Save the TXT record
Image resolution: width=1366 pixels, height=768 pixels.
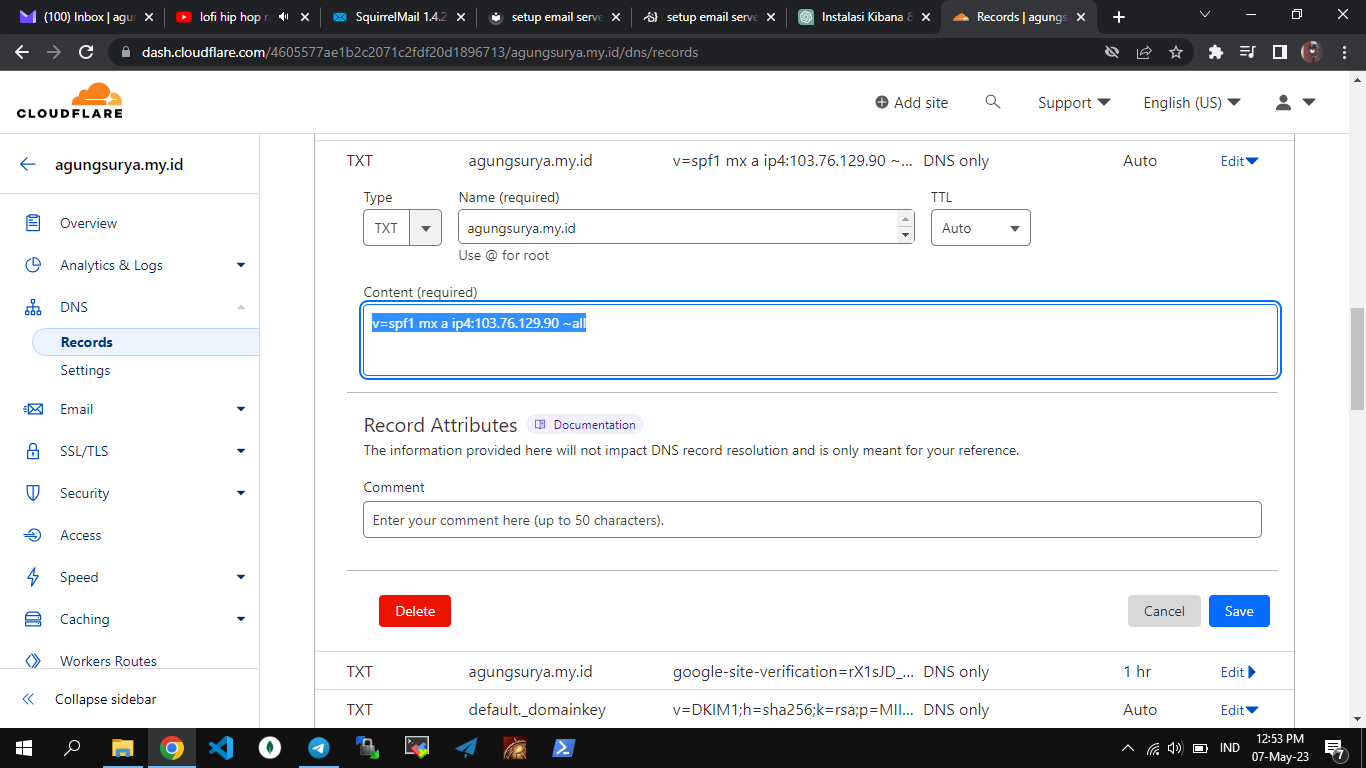click(x=1238, y=611)
